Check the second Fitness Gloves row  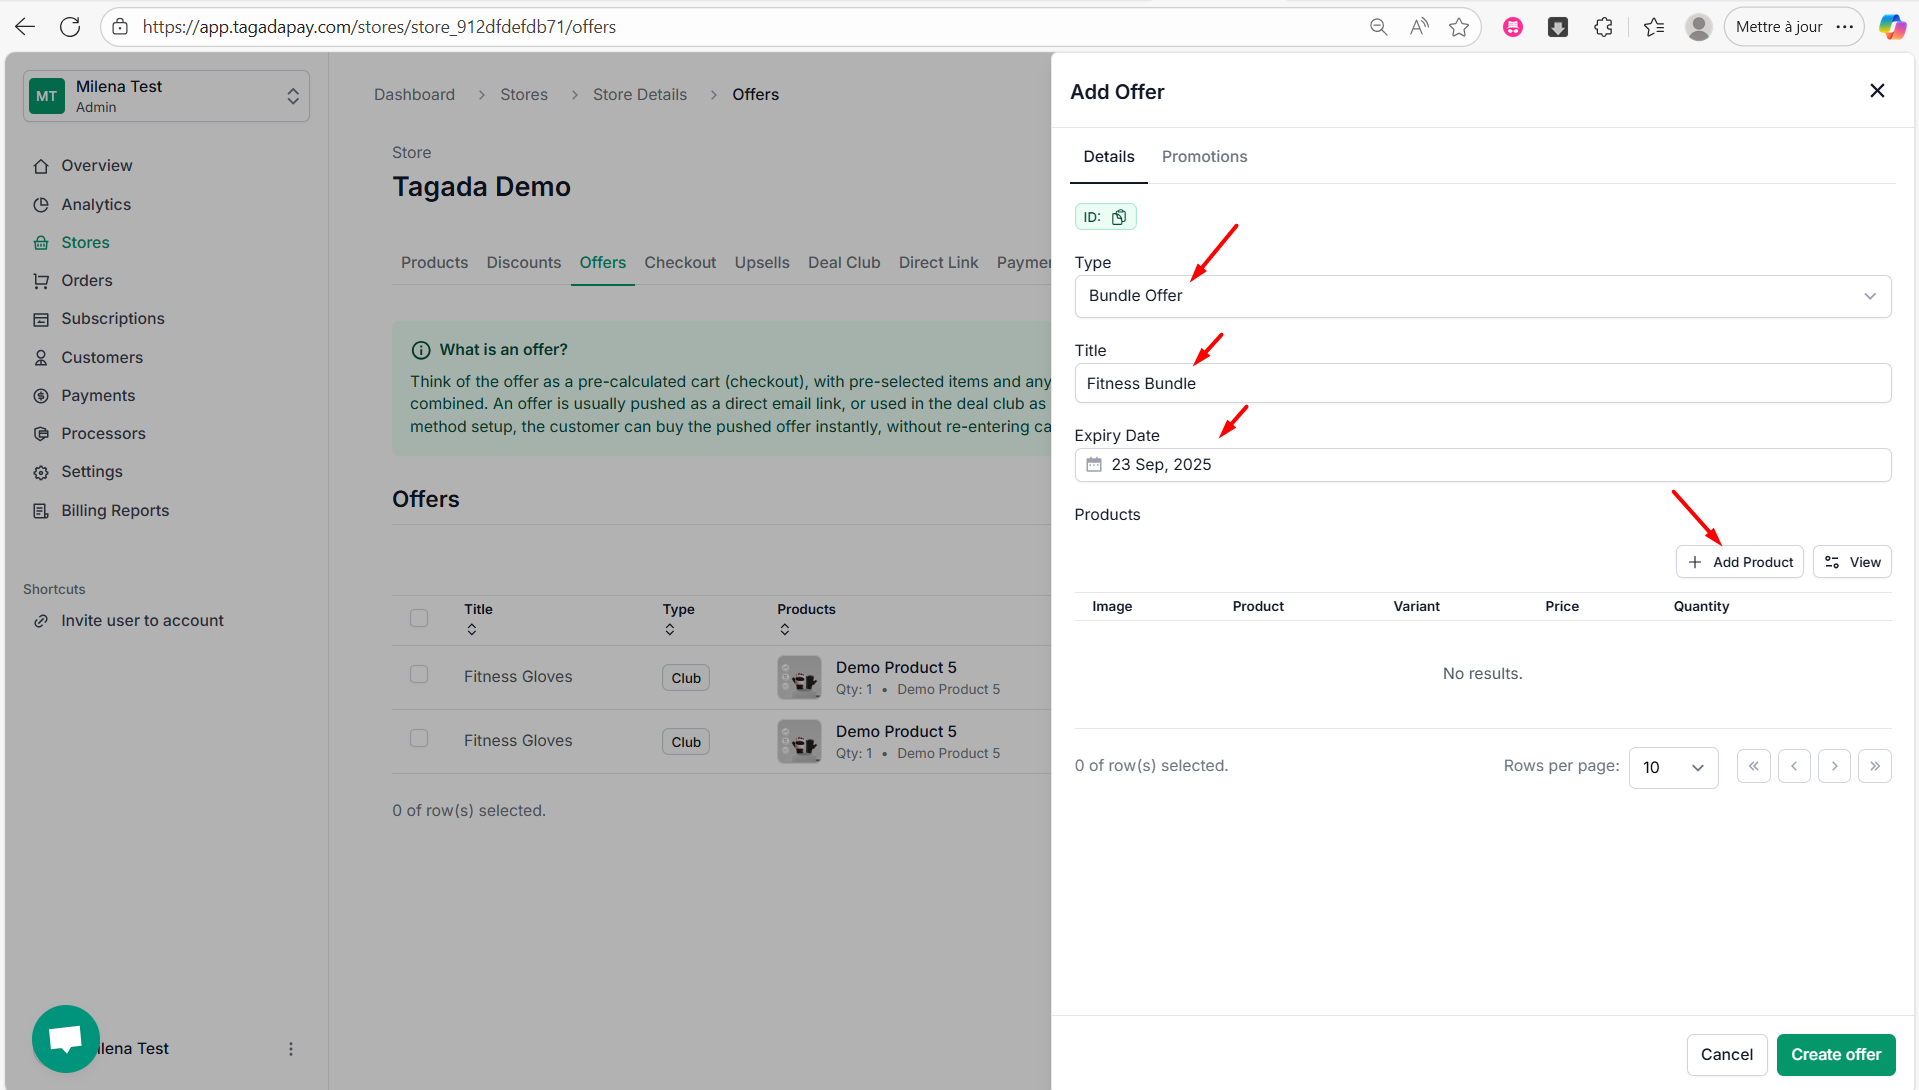click(419, 739)
